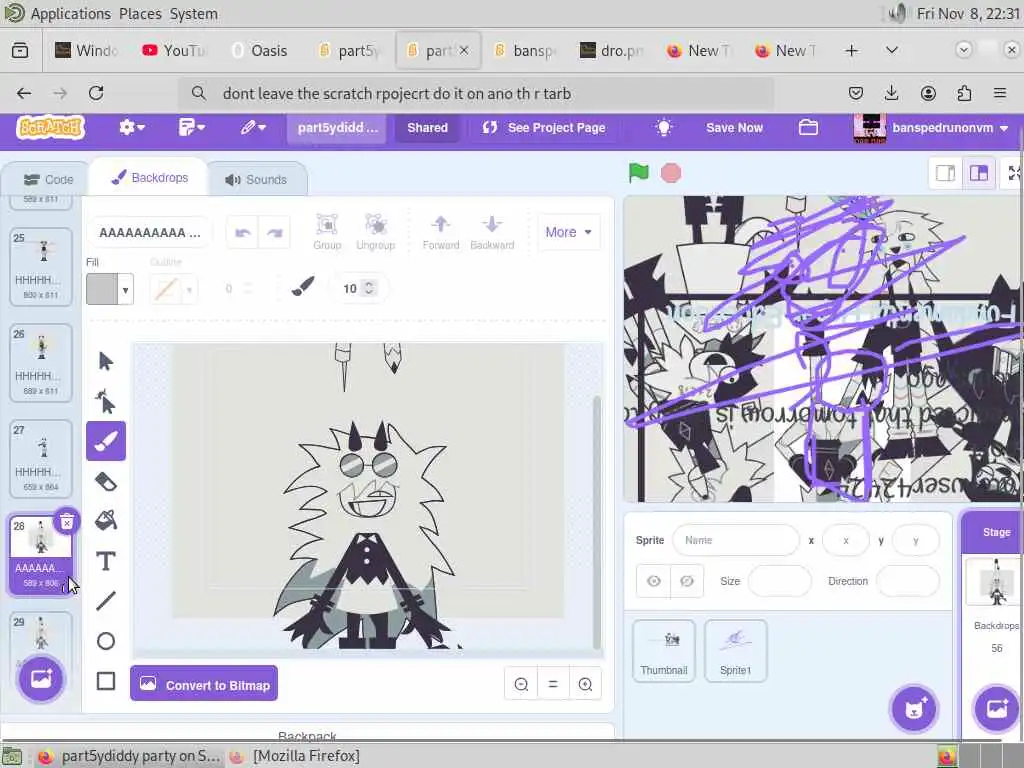Open the Places menu
Image resolution: width=1024 pixels, height=768 pixels.
140,14
